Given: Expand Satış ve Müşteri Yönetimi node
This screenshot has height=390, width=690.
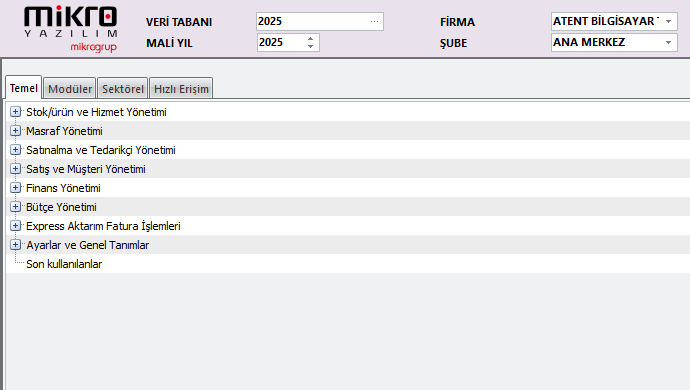Looking at the screenshot, I should [15, 169].
